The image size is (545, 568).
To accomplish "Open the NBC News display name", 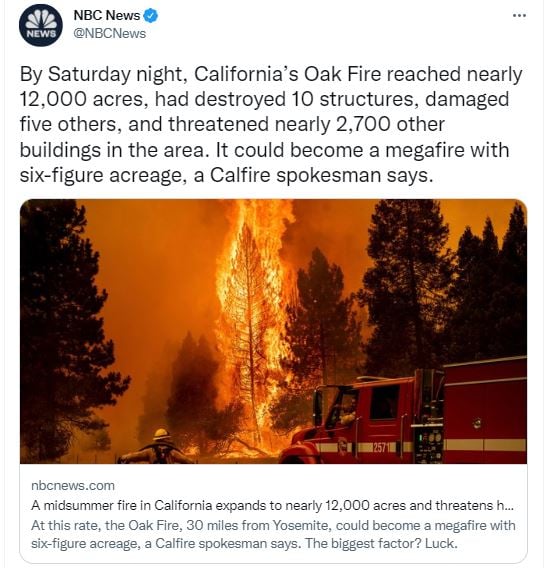I will (x=106, y=15).
